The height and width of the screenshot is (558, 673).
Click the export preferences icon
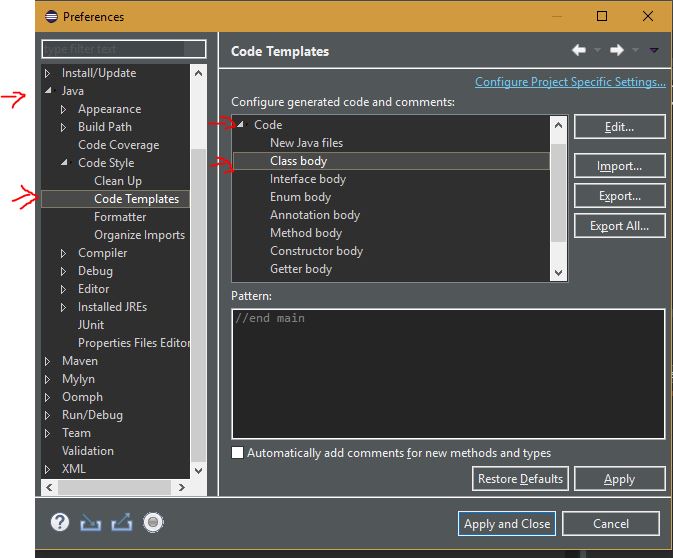click(x=122, y=522)
